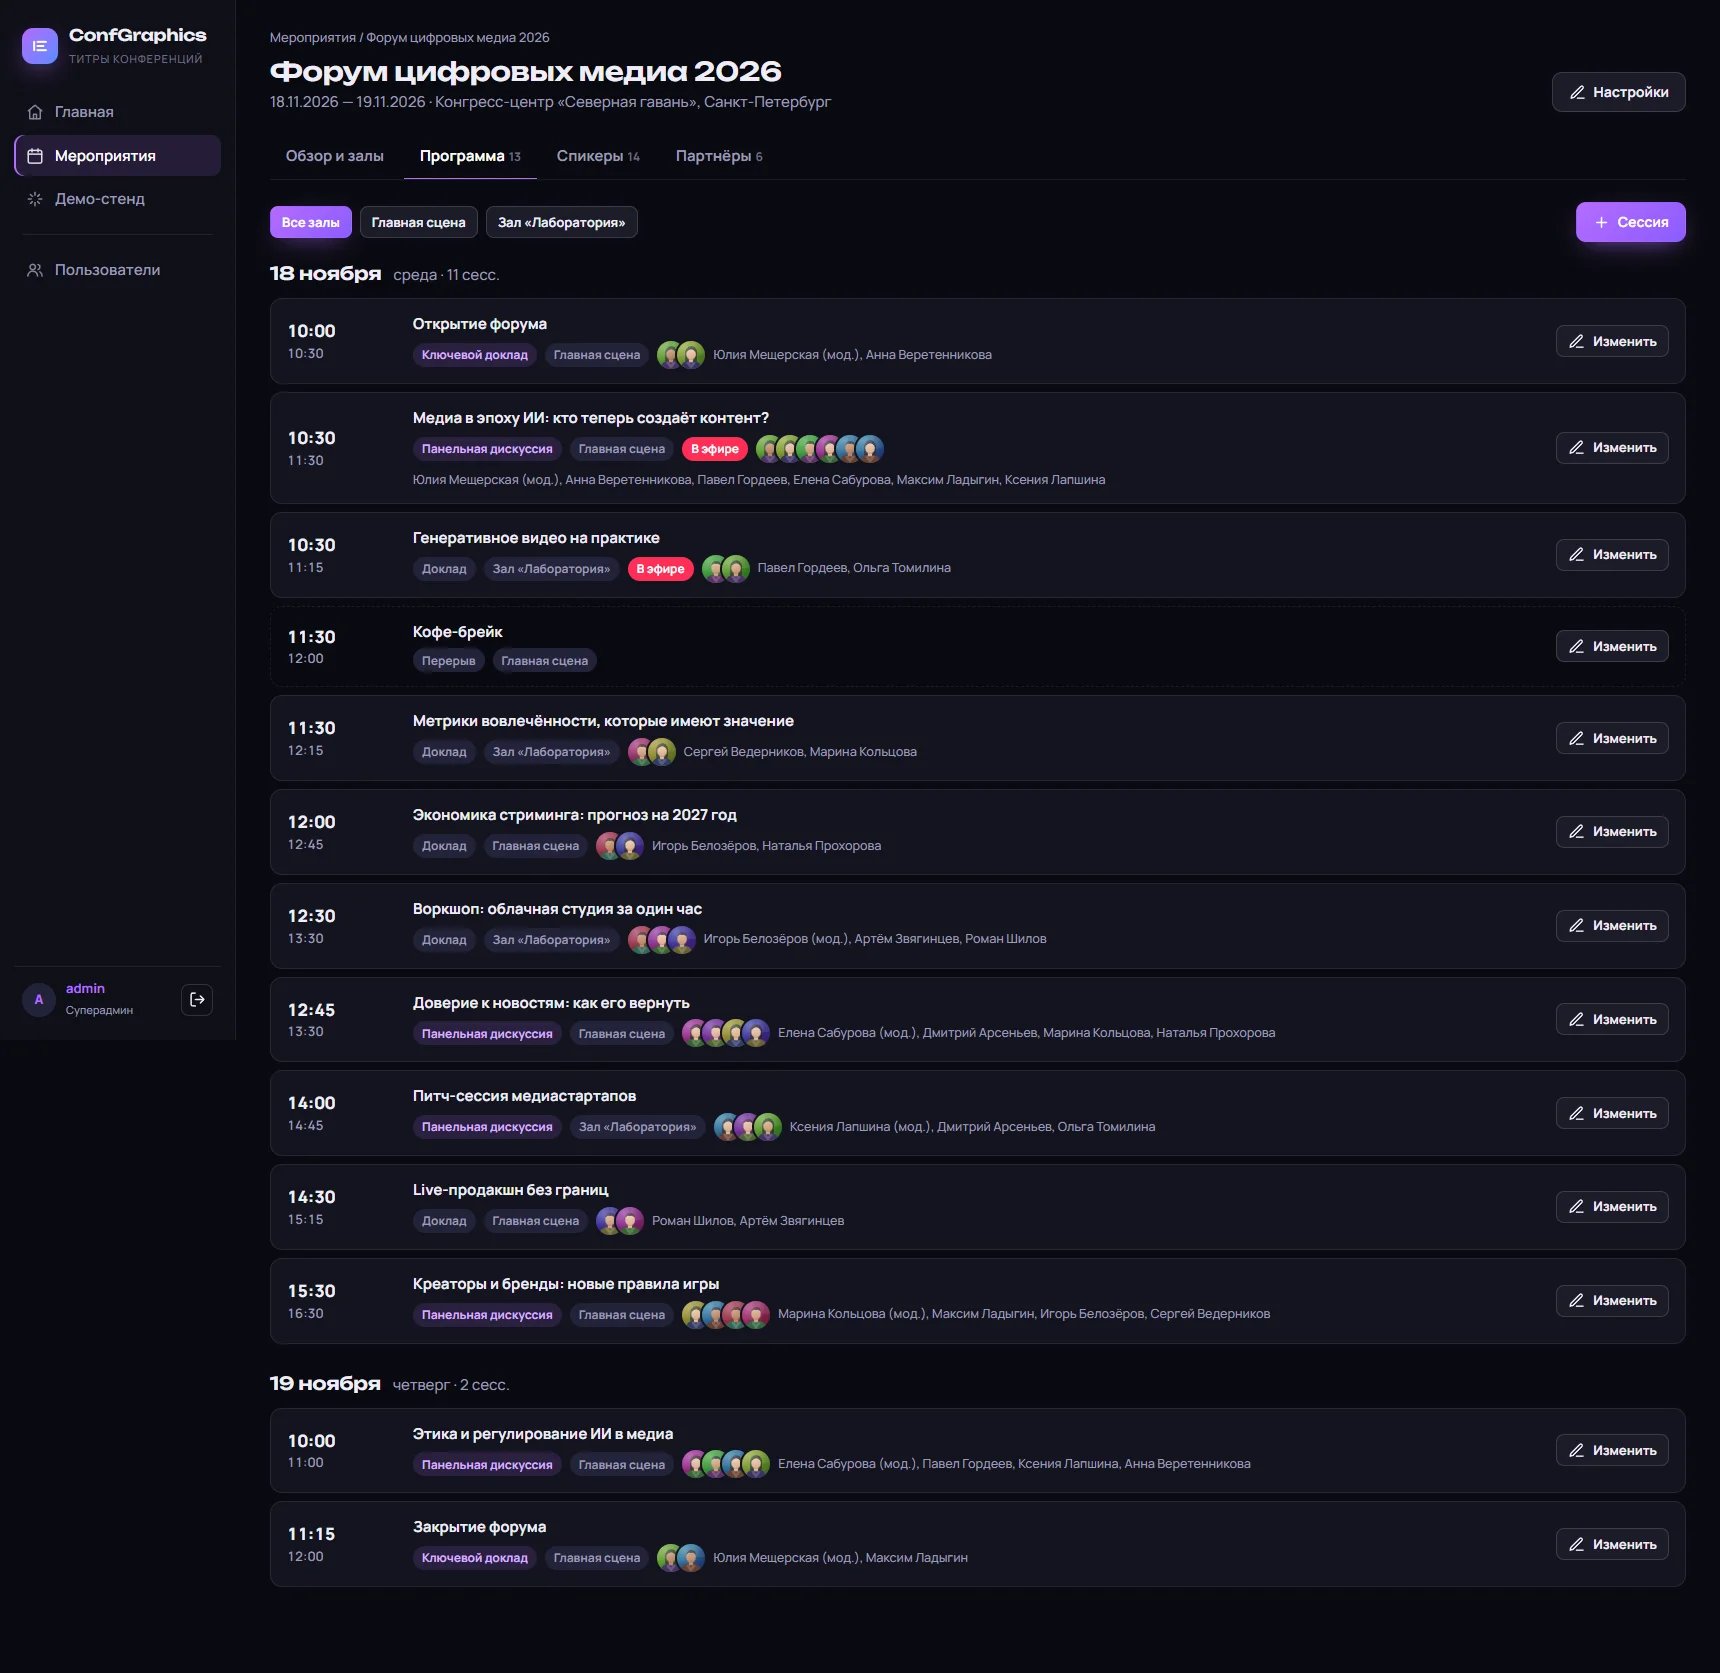This screenshot has height=1673, width=1720.
Task: Edit the Воркшоп: облачная студия session
Action: [x=1612, y=926]
